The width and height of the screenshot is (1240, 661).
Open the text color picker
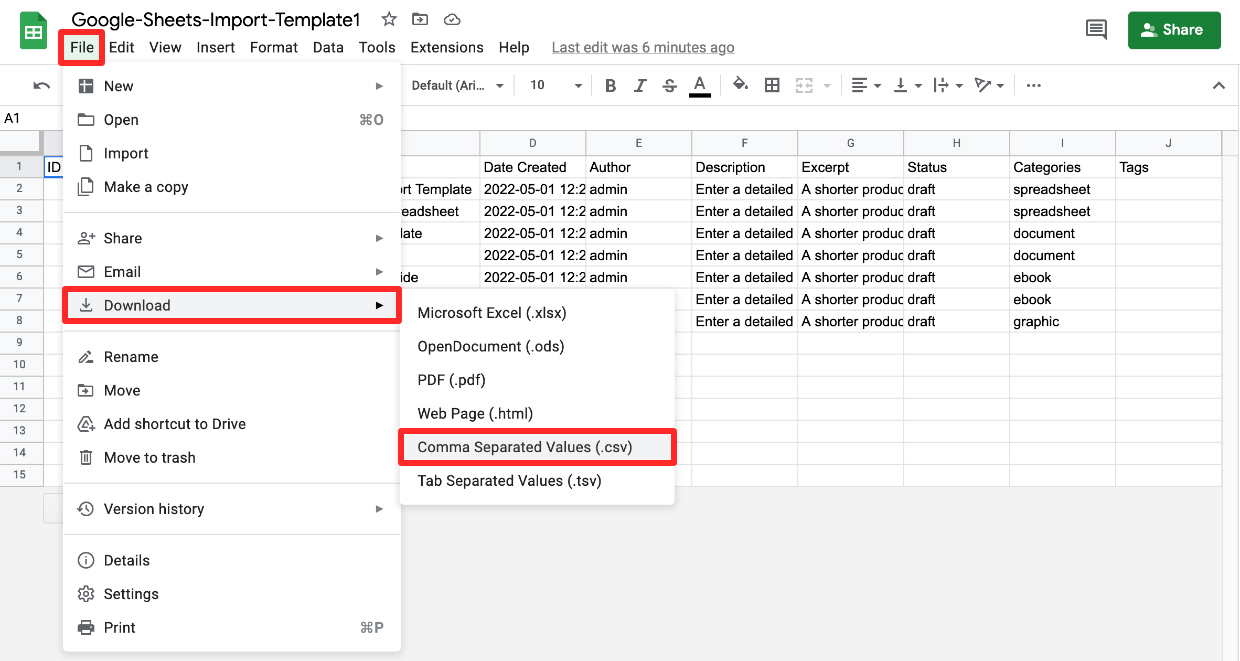(699, 85)
